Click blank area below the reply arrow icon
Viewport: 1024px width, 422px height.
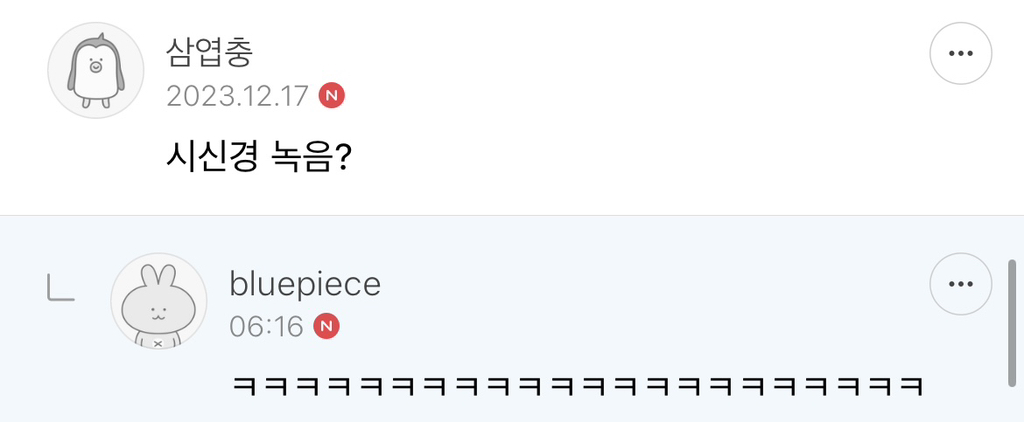click(x=59, y=370)
